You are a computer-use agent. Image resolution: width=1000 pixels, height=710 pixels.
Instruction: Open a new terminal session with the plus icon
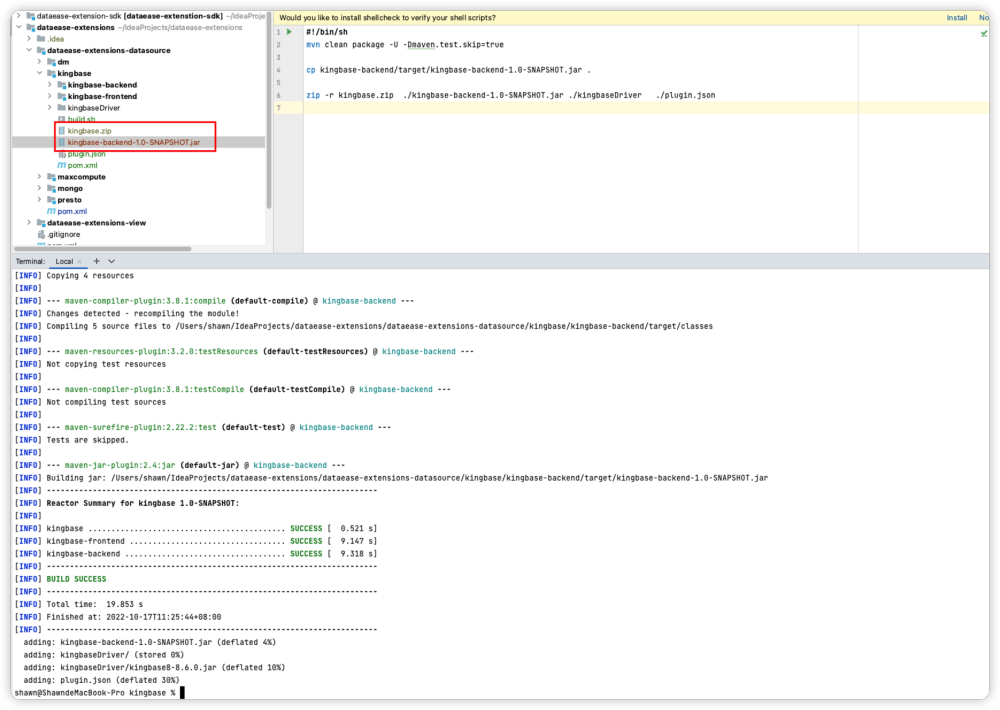96,261
